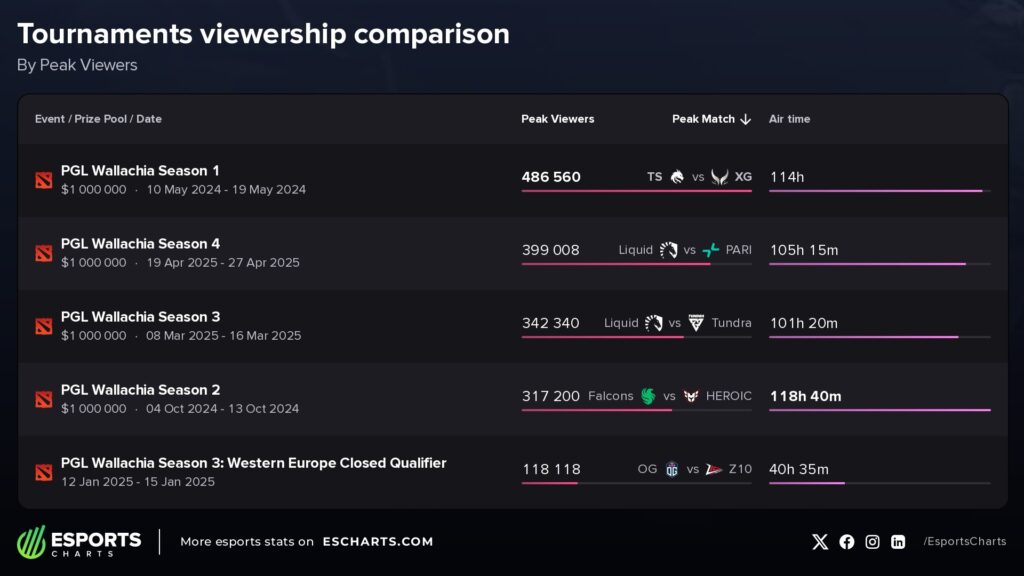Open the LinkedIn social icon

coord(898,541)
